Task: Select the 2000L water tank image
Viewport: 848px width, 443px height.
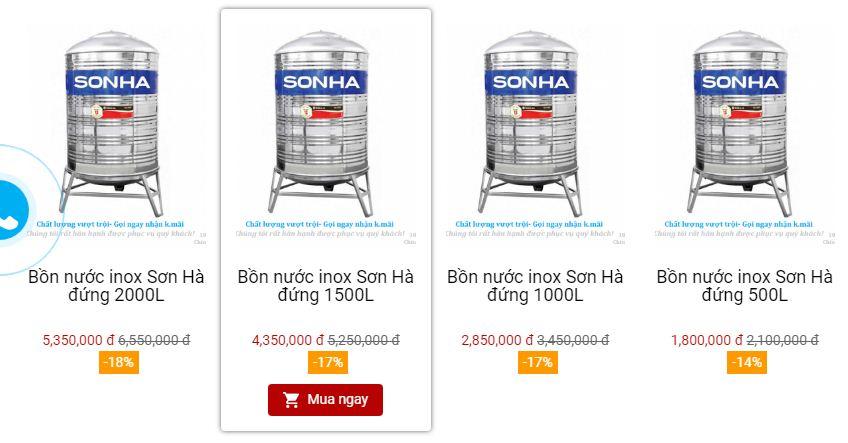Action: (x=116, y=125)
